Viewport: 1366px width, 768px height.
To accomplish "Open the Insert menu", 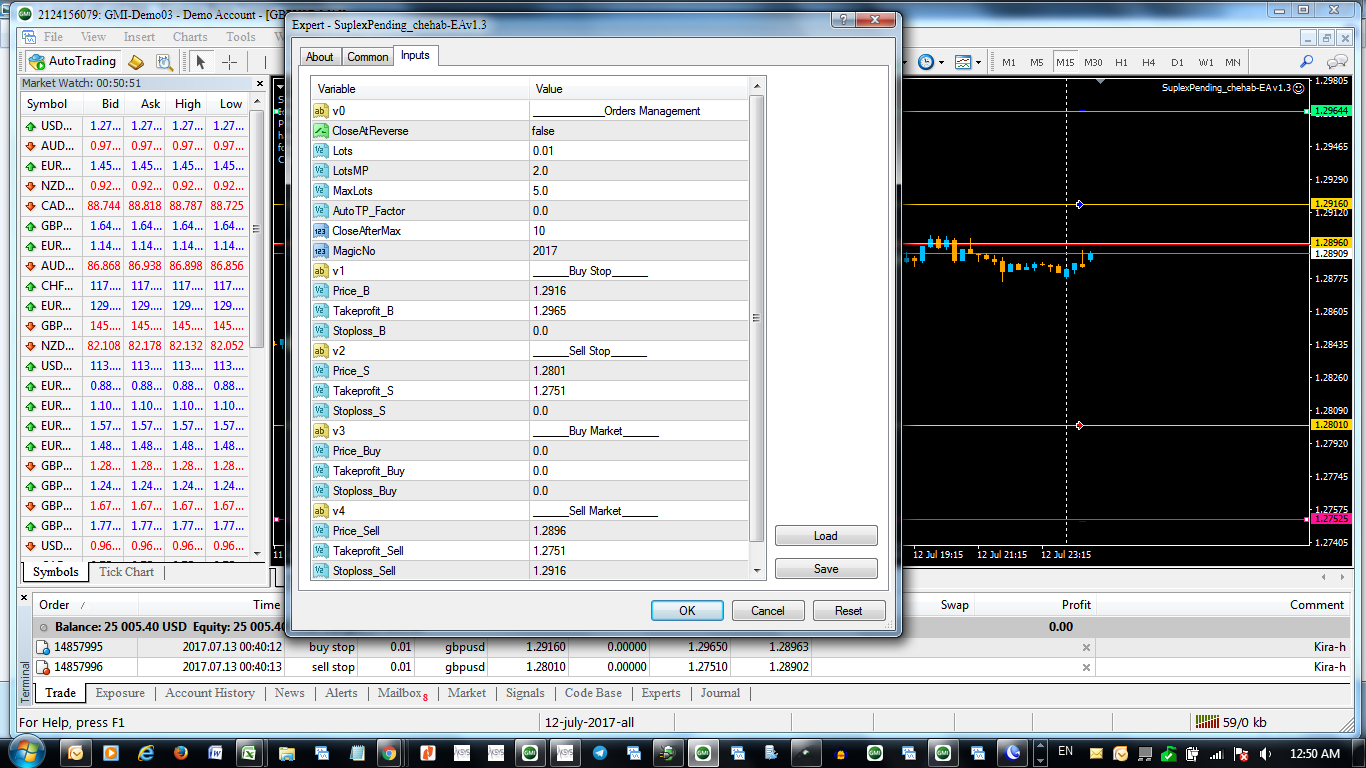I will pos(139,37).
